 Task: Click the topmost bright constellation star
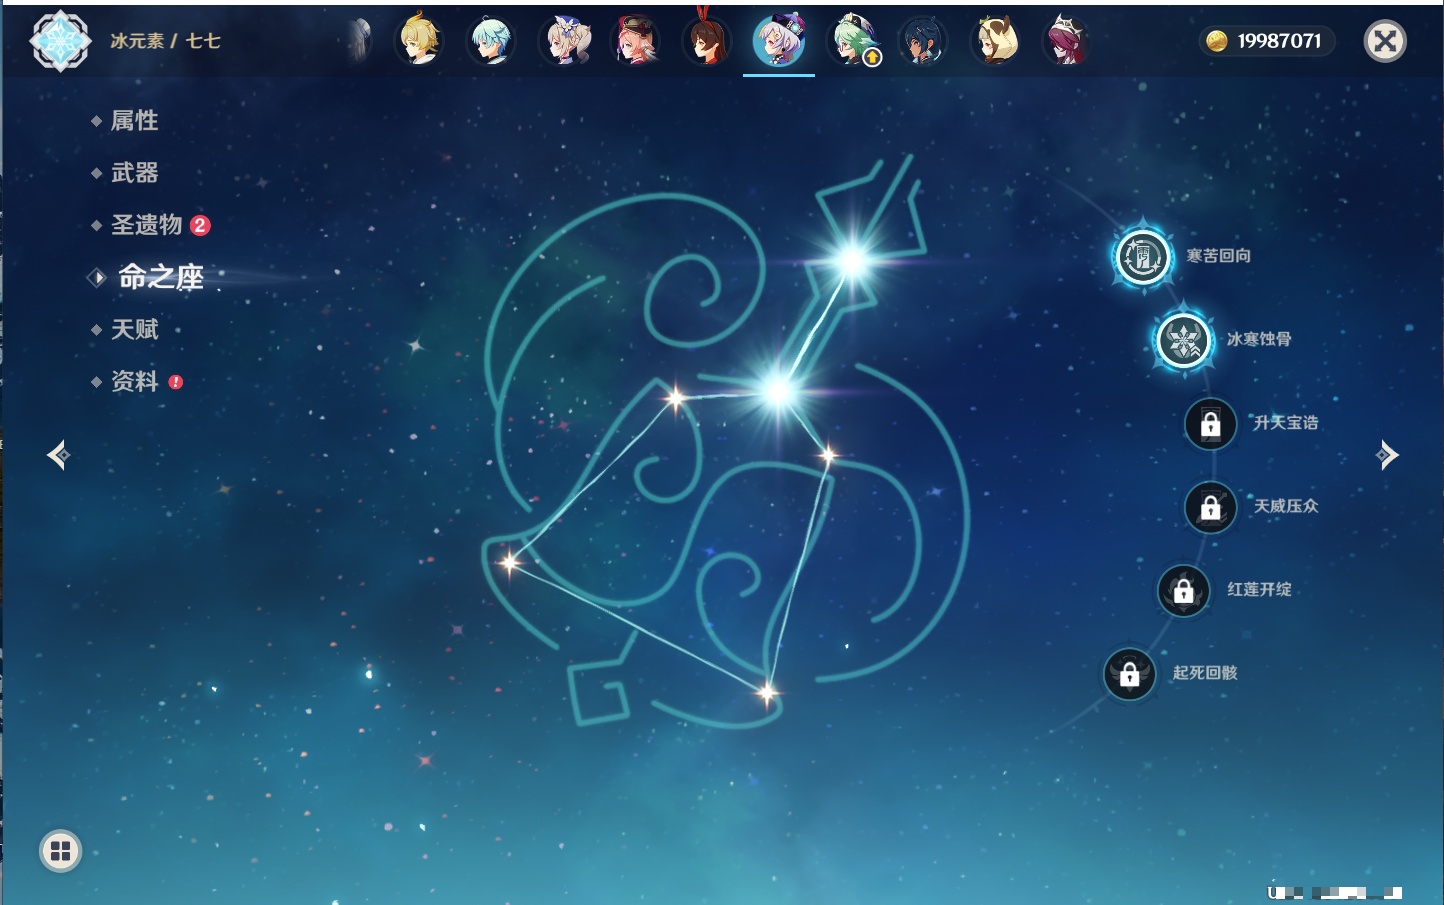pos(852,262)
